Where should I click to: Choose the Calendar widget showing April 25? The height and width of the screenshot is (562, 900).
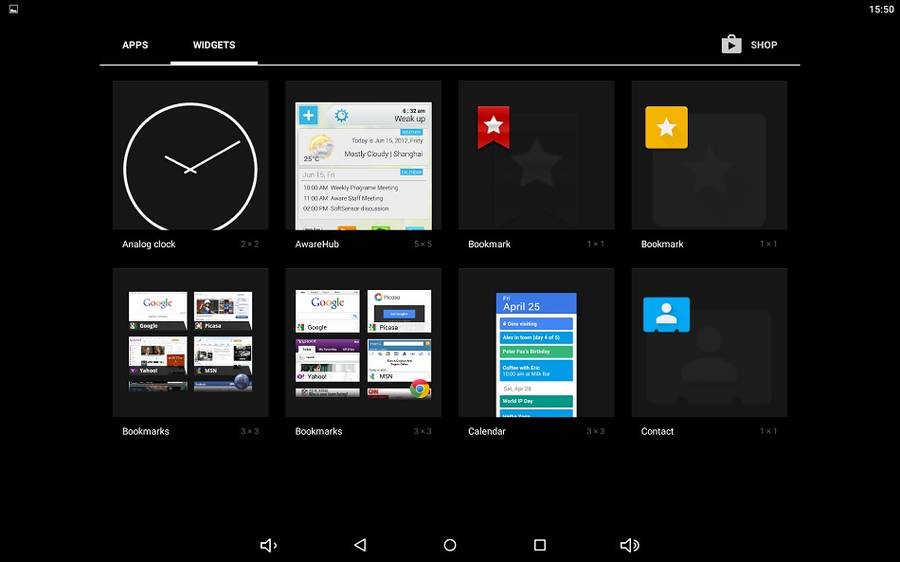click(x=536, y=354)
